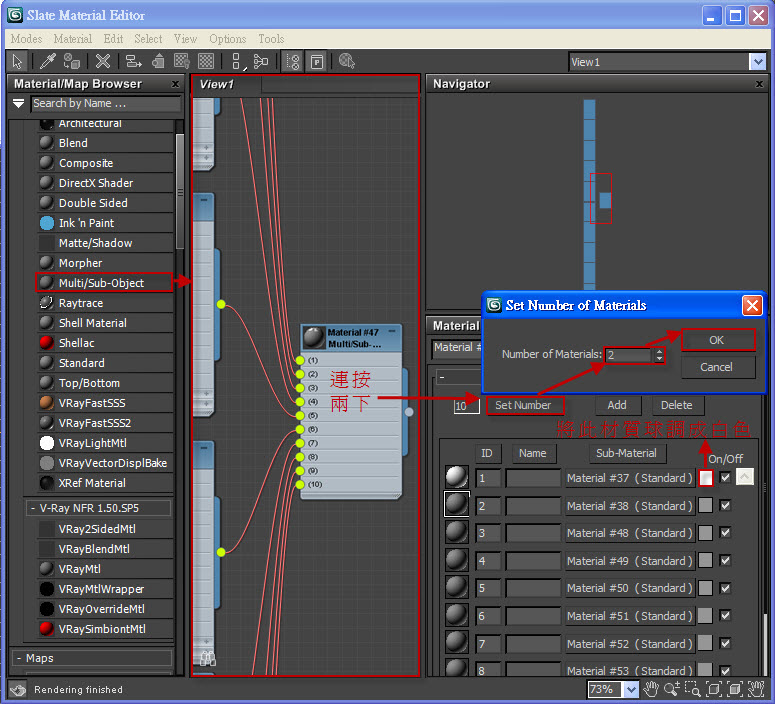Switch to the View1 tab
775x704 pixels.
click(x=216, y=85)
